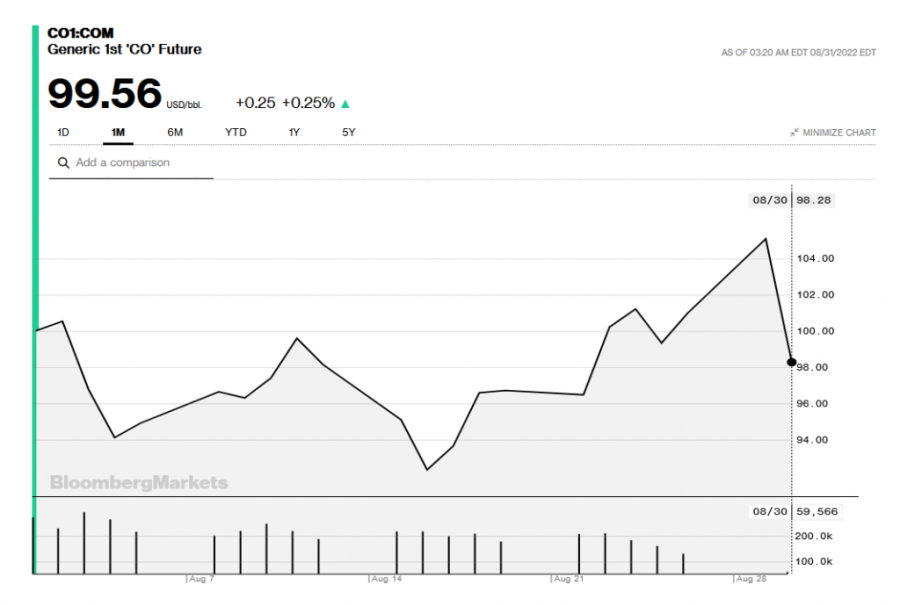
Task: Select the 1M time range tab
Action: point(118,132)
